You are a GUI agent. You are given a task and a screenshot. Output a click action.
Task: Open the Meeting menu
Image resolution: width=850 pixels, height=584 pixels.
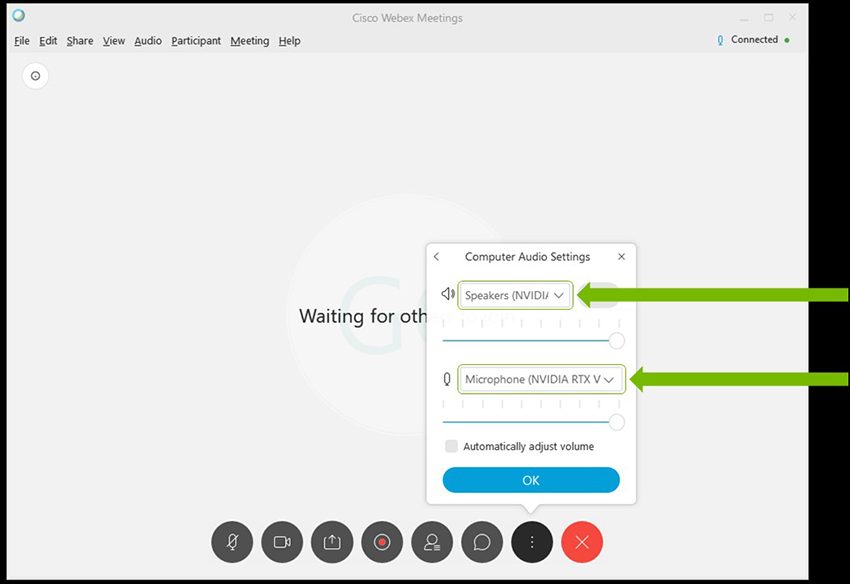pyautogui.click(x=249, y=41)
